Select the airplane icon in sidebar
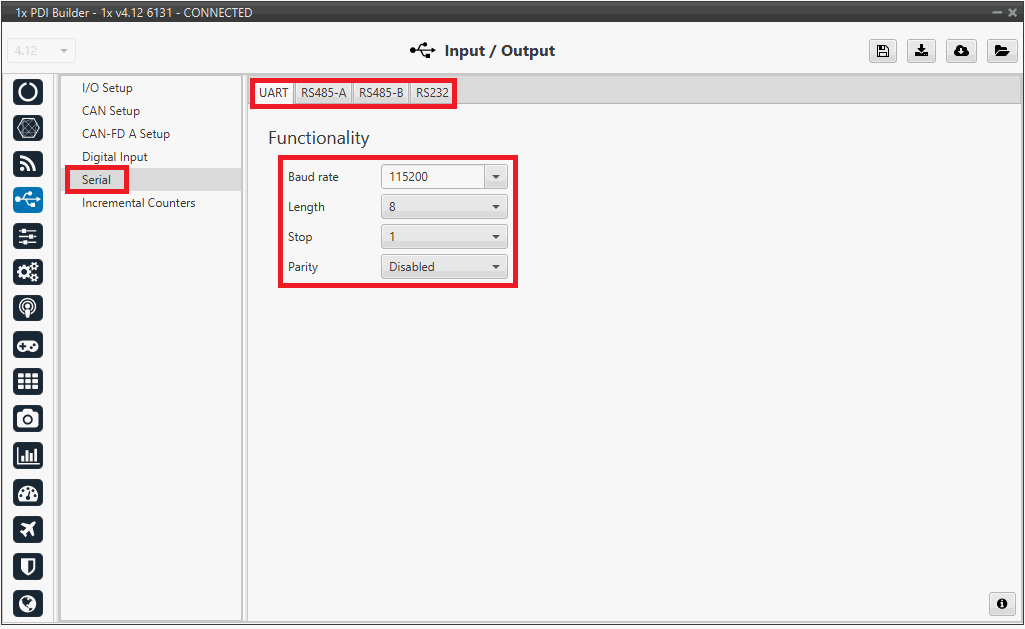This screenshot has height=629, width=1025. pyautogui.click(x=28, y=529)
